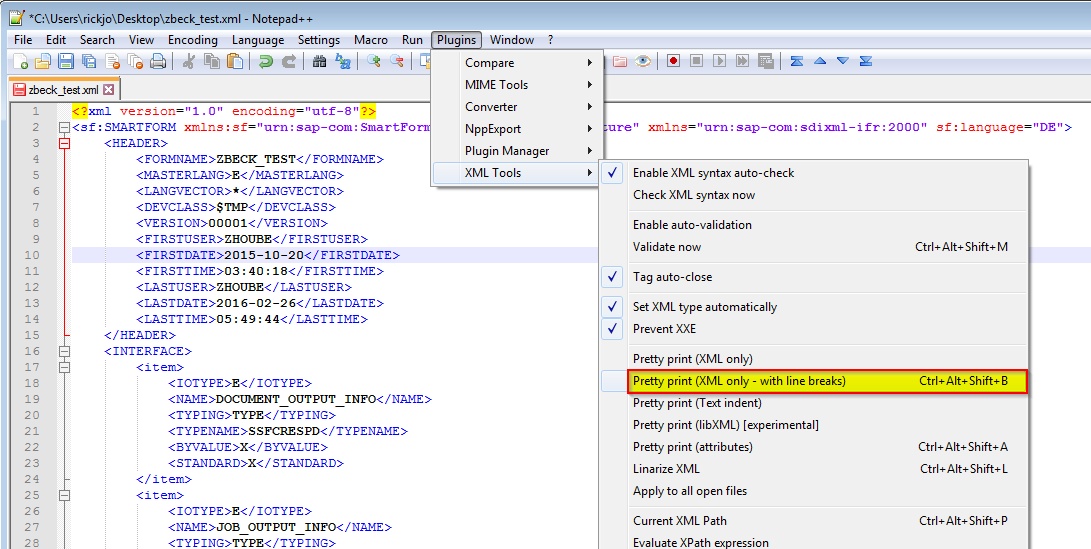Image resolution: width=1091 pixels, height=549 pixels.
Task: Close the zbeck_test.xml tab with red X
Action: click(109, 90)
